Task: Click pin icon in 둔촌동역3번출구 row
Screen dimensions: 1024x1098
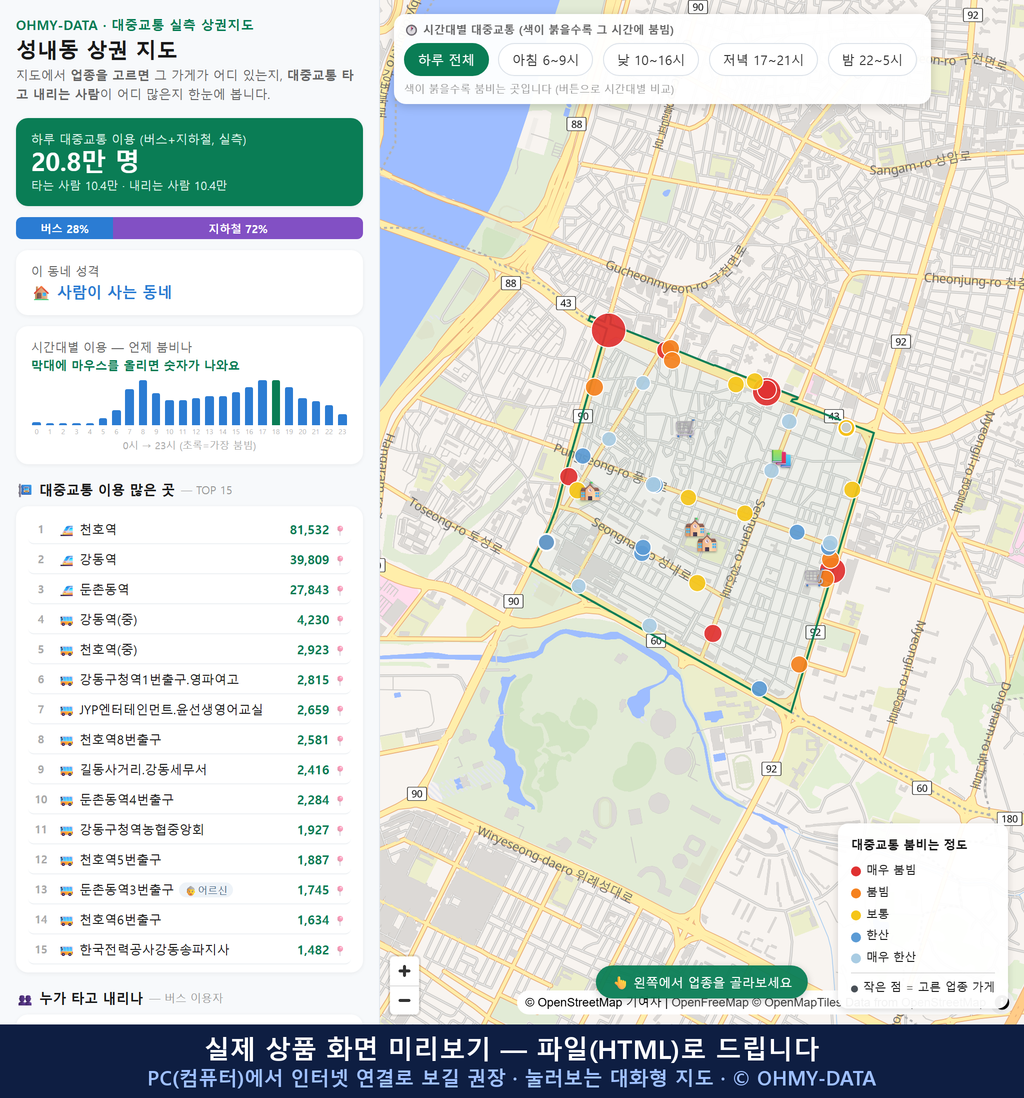Action: pyautogui.click(x=340, y=890)
